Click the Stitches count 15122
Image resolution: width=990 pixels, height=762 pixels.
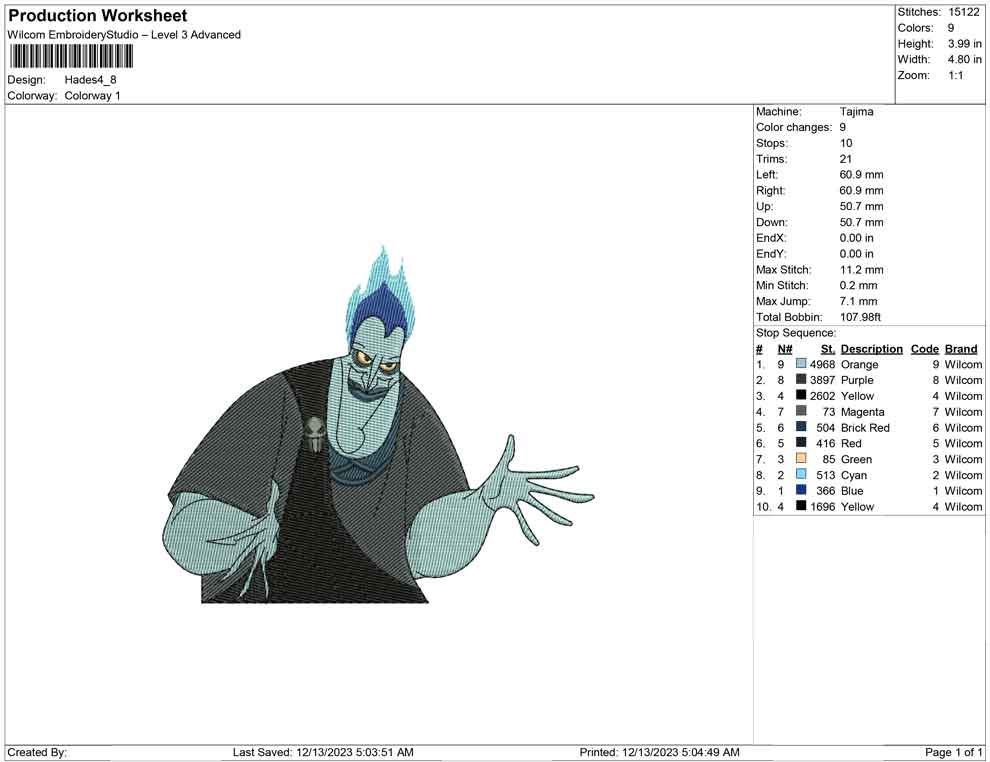point(965,12)
